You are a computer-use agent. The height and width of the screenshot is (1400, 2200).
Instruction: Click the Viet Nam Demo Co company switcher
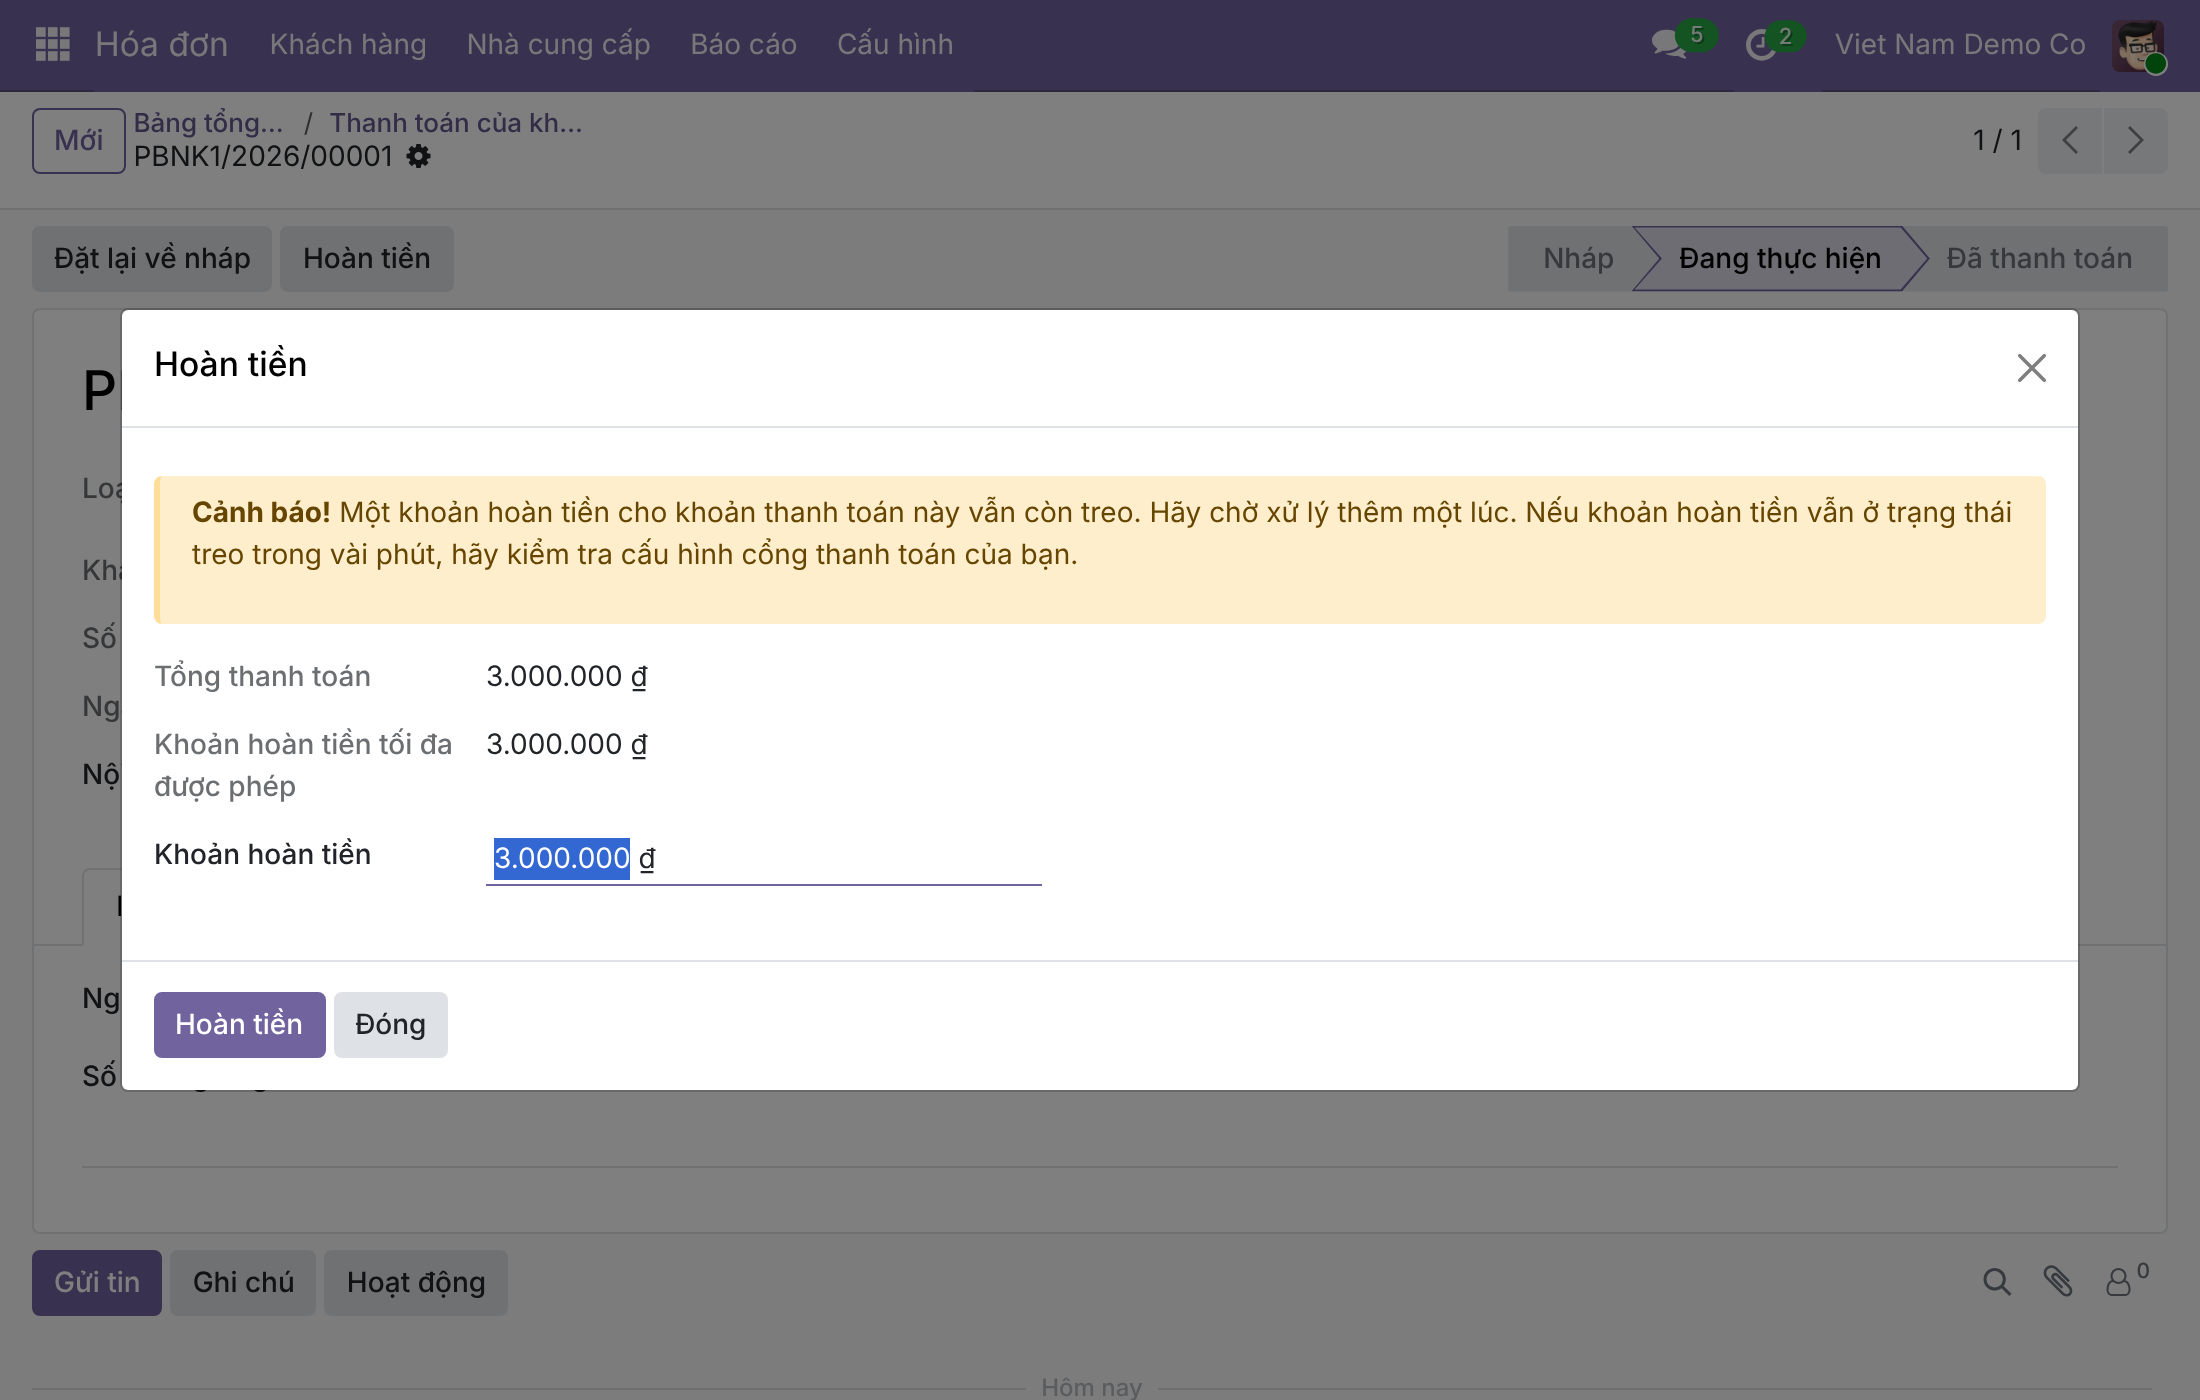pyautogui.click(x=1960, y=44)
